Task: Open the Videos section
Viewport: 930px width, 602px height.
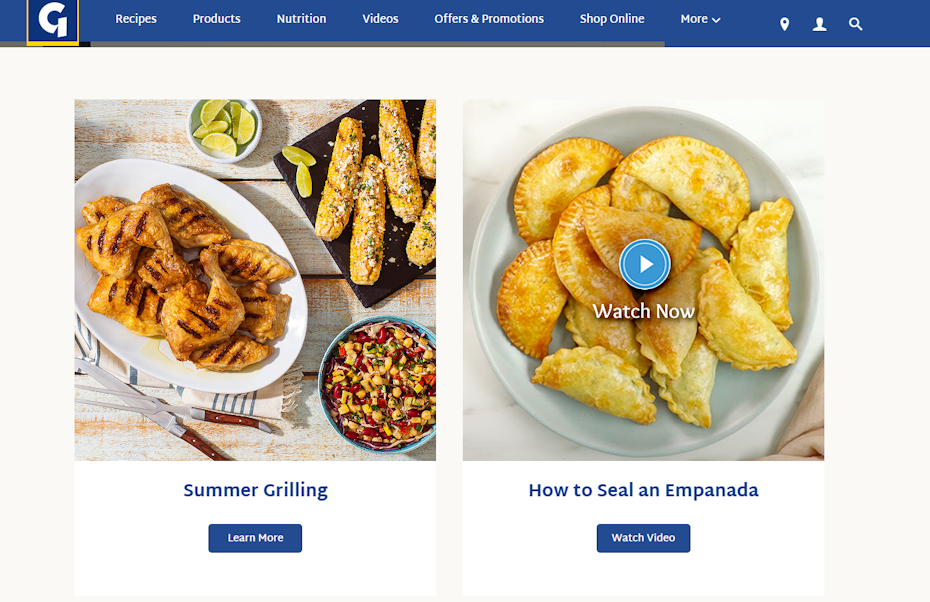Action: 380,19
